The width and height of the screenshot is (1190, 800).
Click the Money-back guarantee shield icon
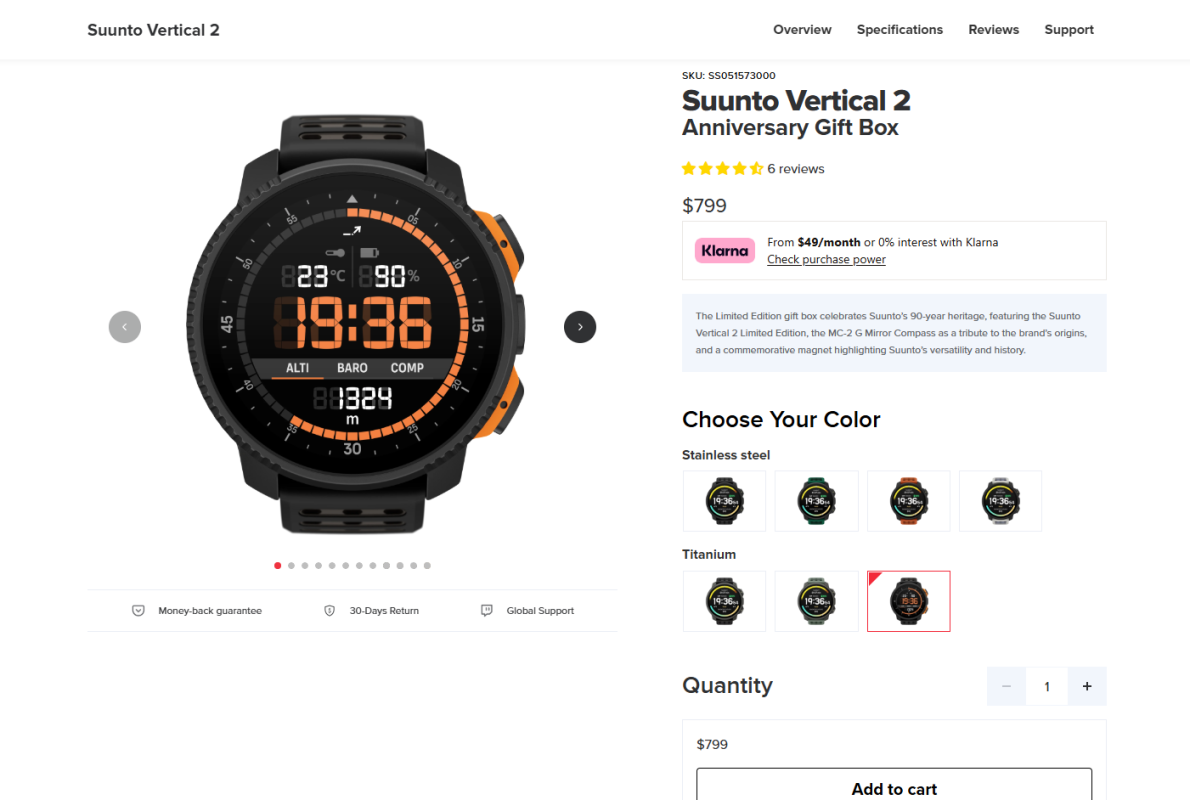click(138, 611)
